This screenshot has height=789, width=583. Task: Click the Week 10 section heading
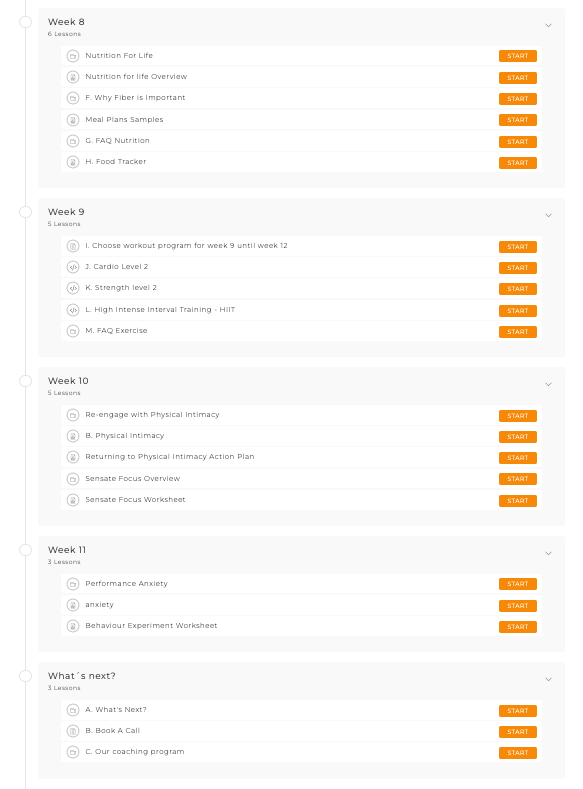[68, 381]
